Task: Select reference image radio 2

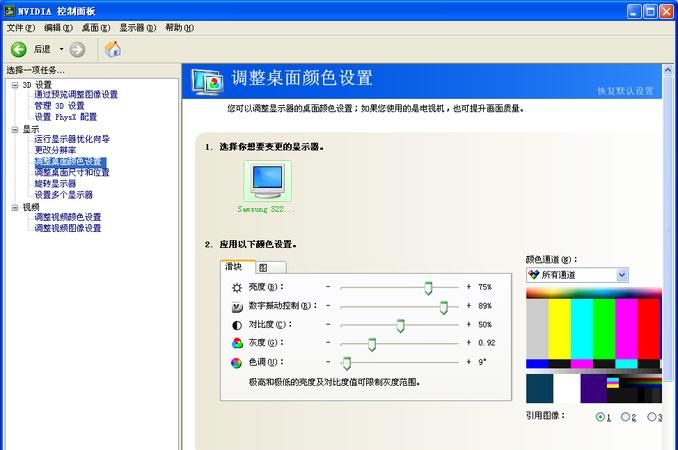Action: click(x=625, y=417)
